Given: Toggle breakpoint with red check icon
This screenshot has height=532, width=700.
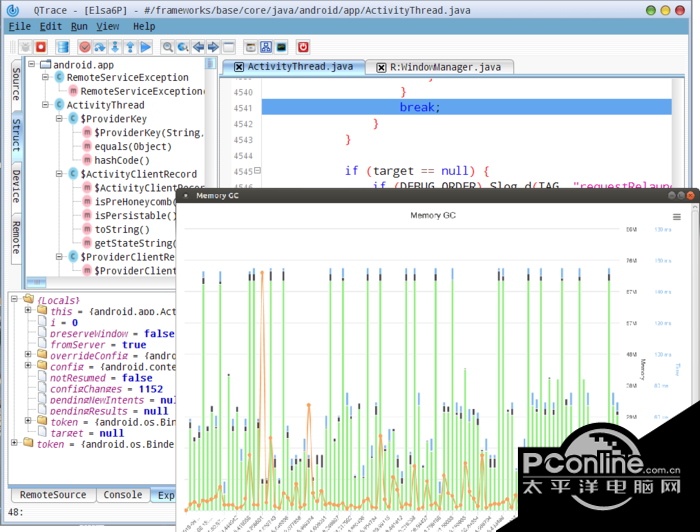Looking at the screenshot, I should pyautogui.click(x=85, y=47).
